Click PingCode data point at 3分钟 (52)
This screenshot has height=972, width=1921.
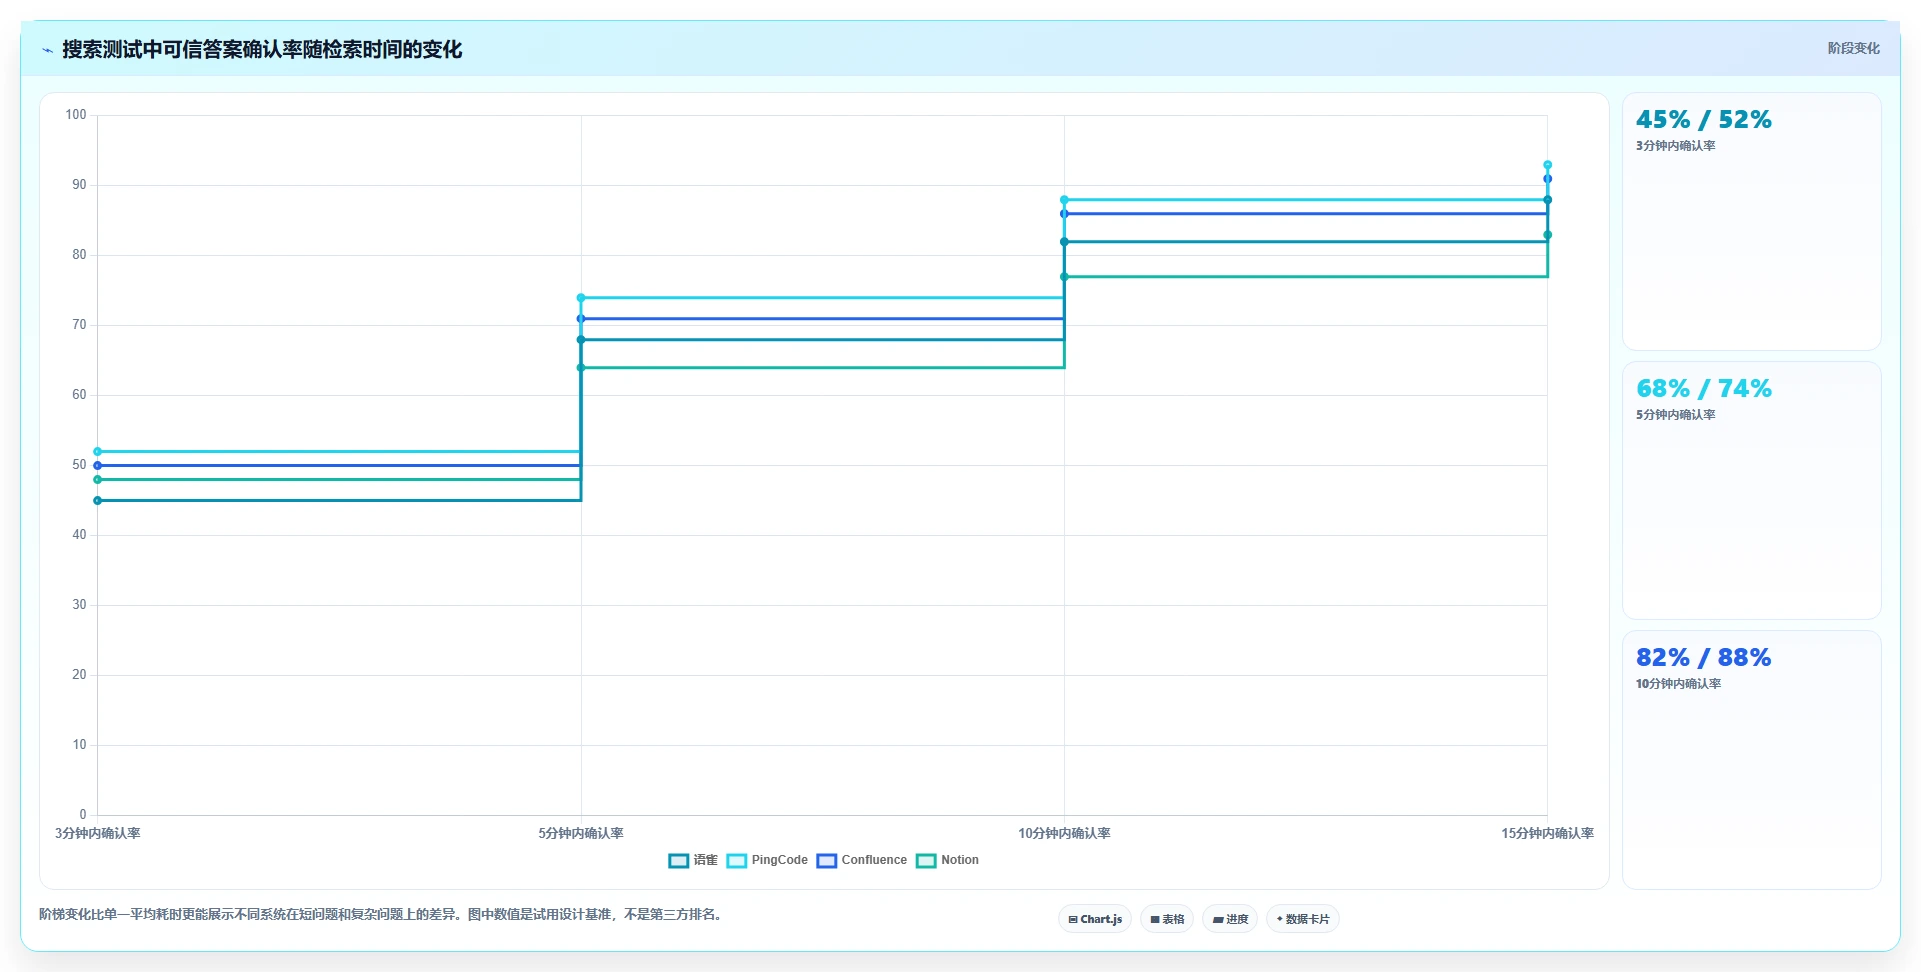(x=97, y=451)
